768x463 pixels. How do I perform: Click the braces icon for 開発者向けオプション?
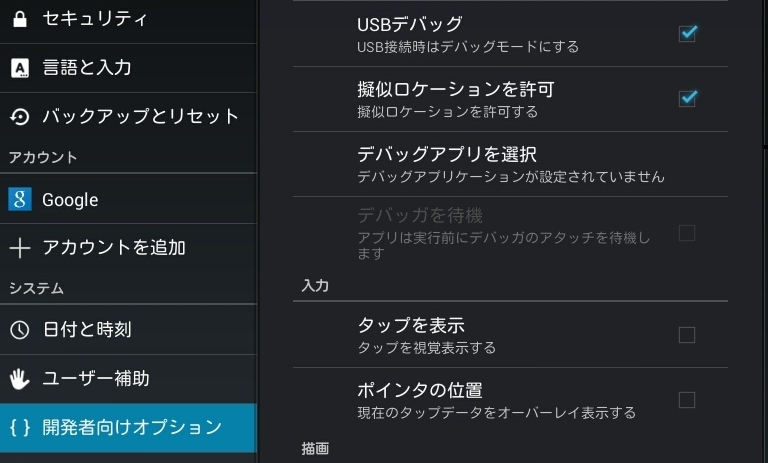point(20,427)
